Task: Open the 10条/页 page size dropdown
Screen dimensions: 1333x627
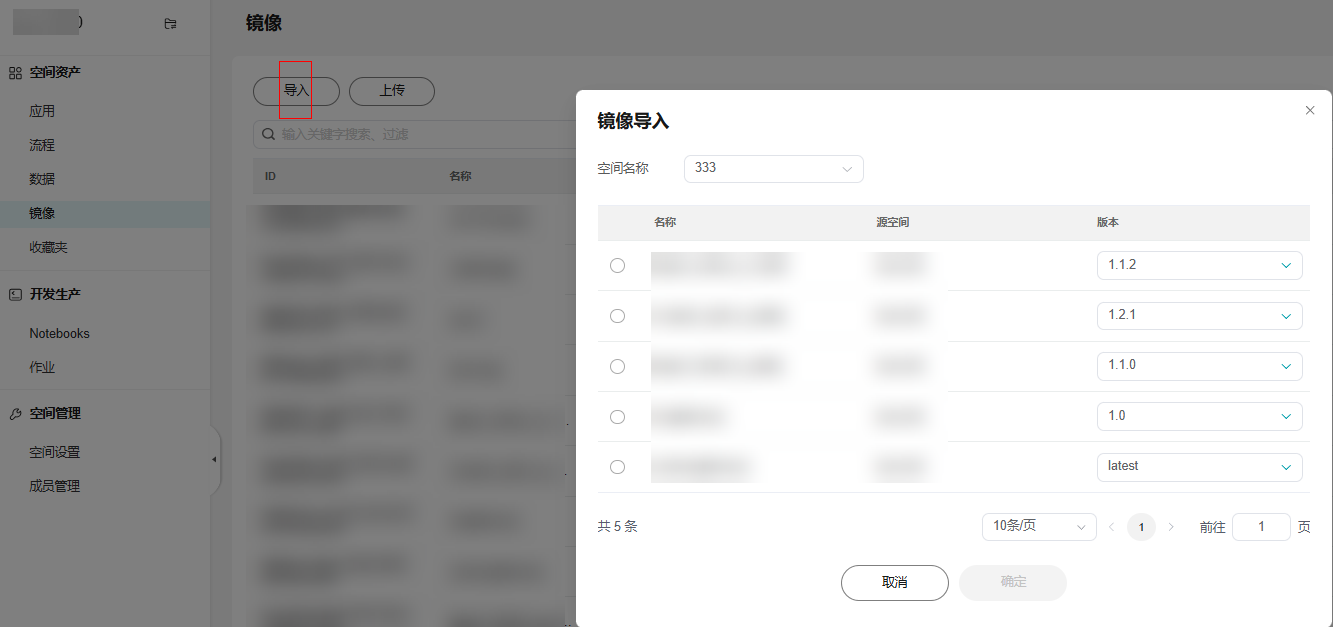Action: (x=1039, y=526)
